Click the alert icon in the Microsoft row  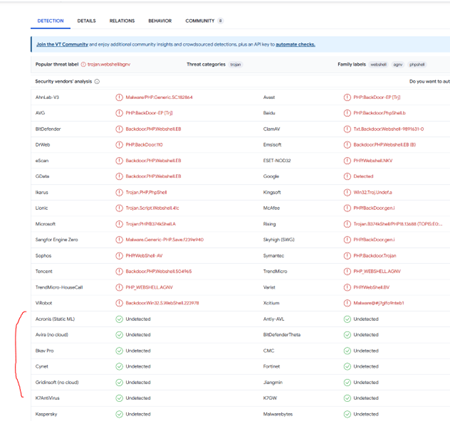click(x=119, y=224)
